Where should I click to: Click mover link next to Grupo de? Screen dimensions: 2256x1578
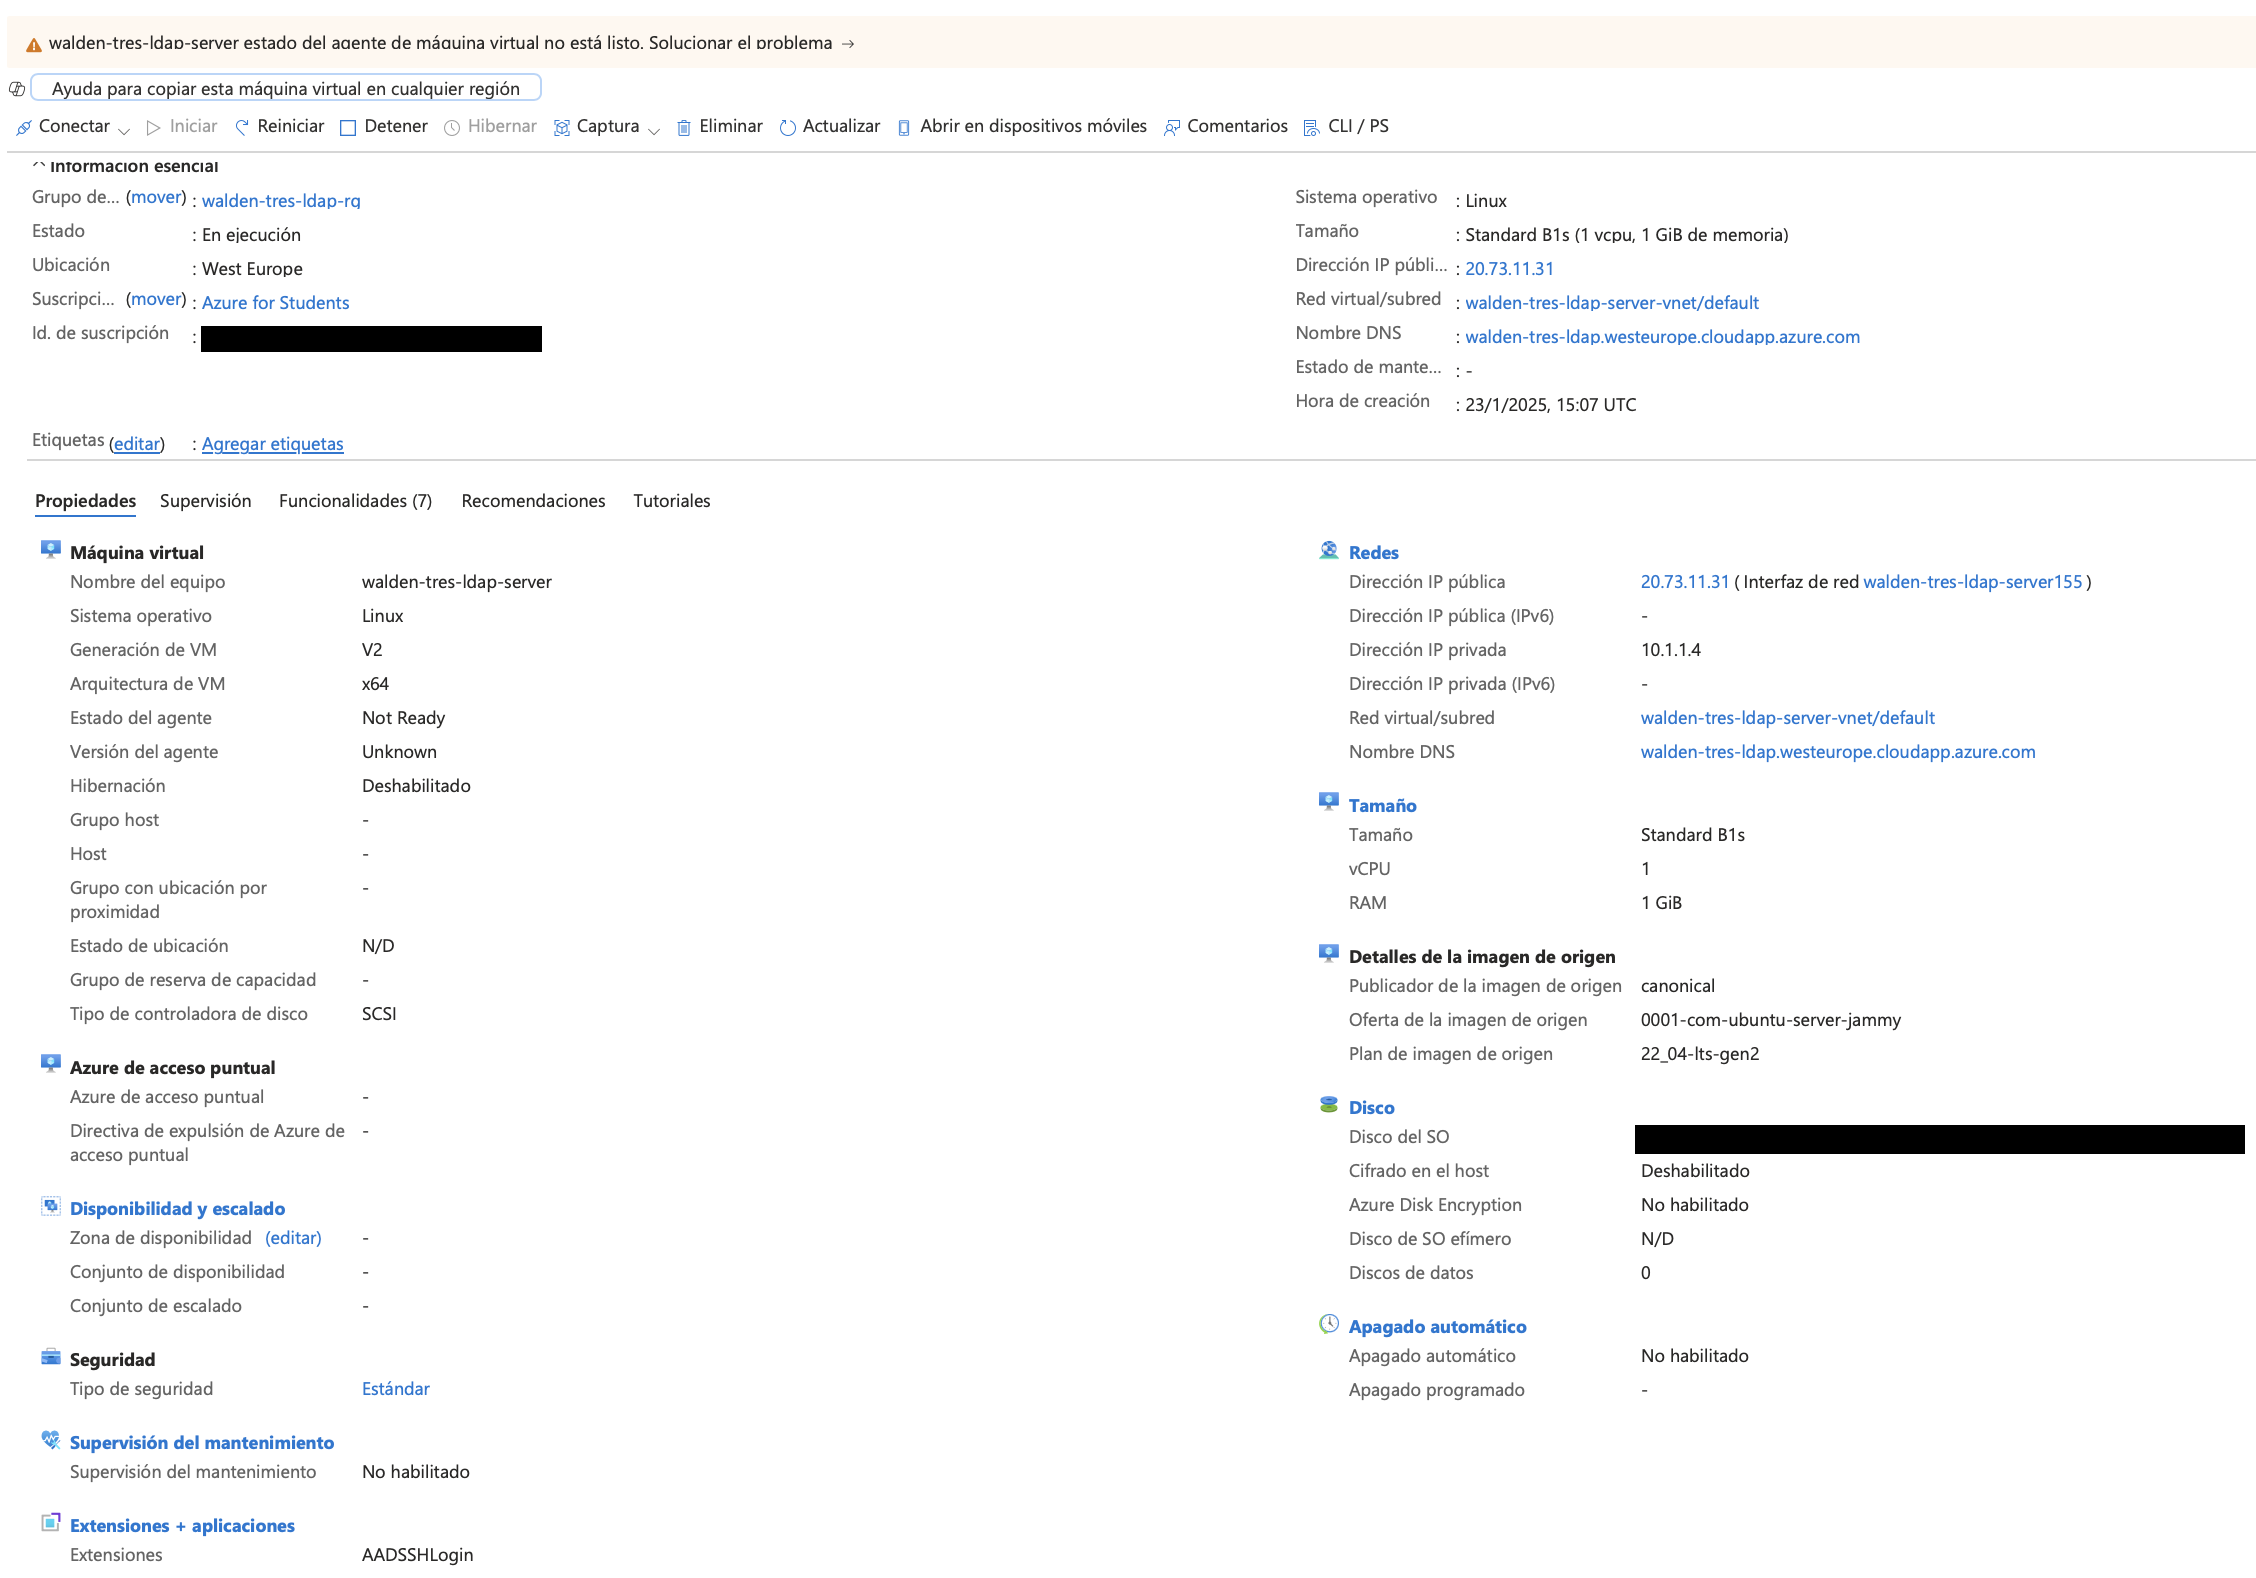156,197
